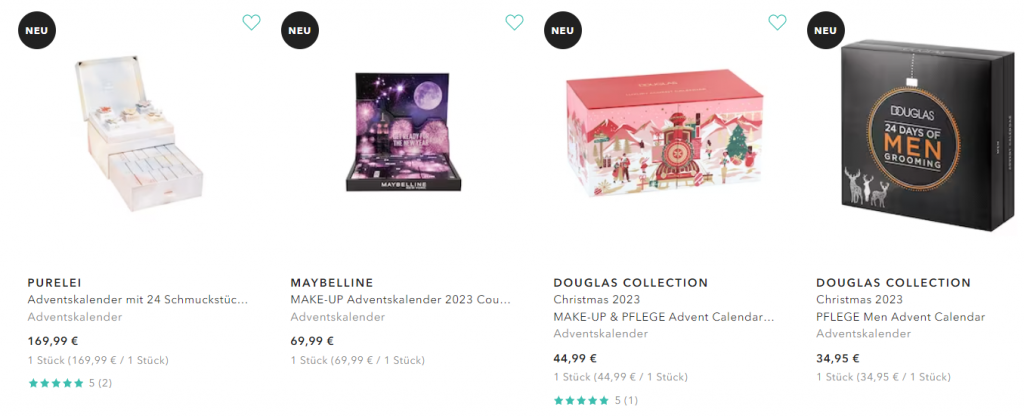Click NEU badge on Purelei product
The height and width of the screenshot is (416, 1024).
(x=37, y=30)
